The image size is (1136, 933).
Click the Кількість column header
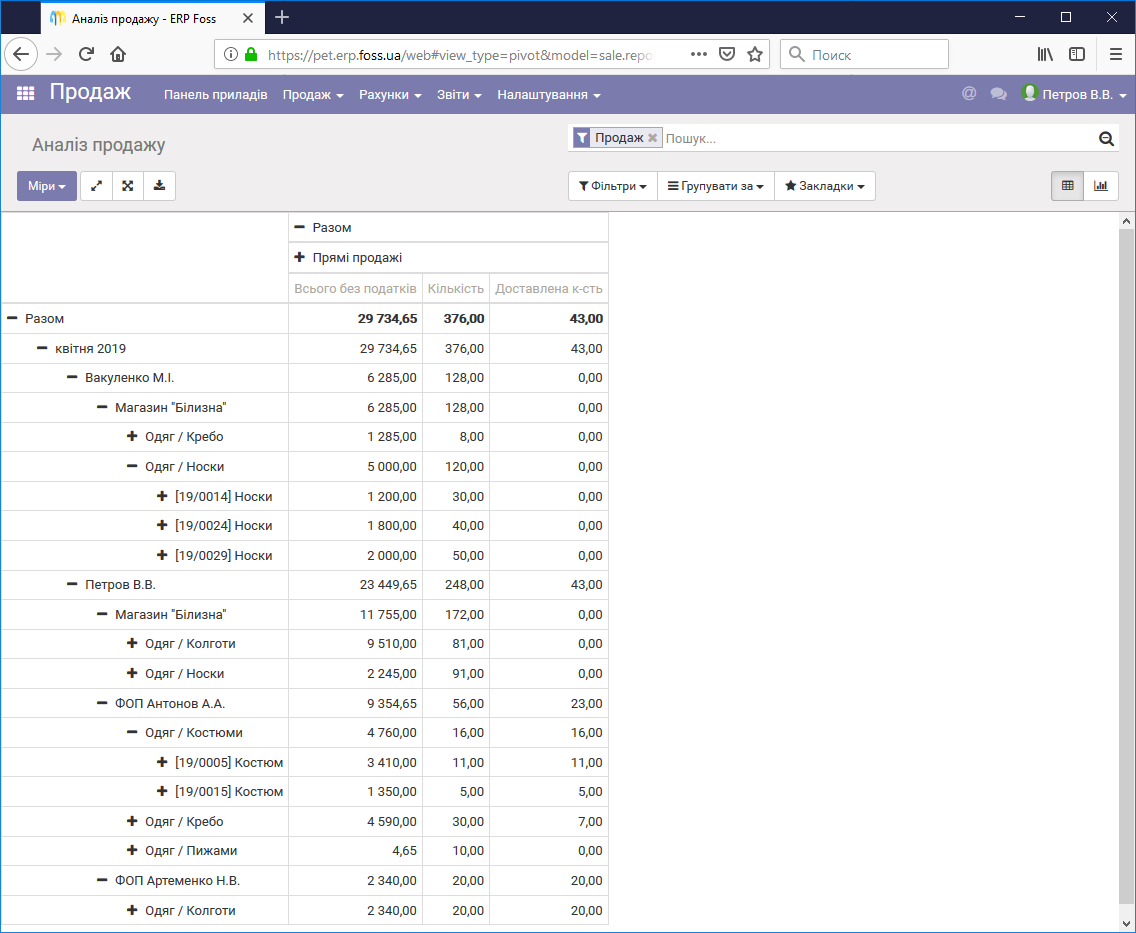(456, 288)
